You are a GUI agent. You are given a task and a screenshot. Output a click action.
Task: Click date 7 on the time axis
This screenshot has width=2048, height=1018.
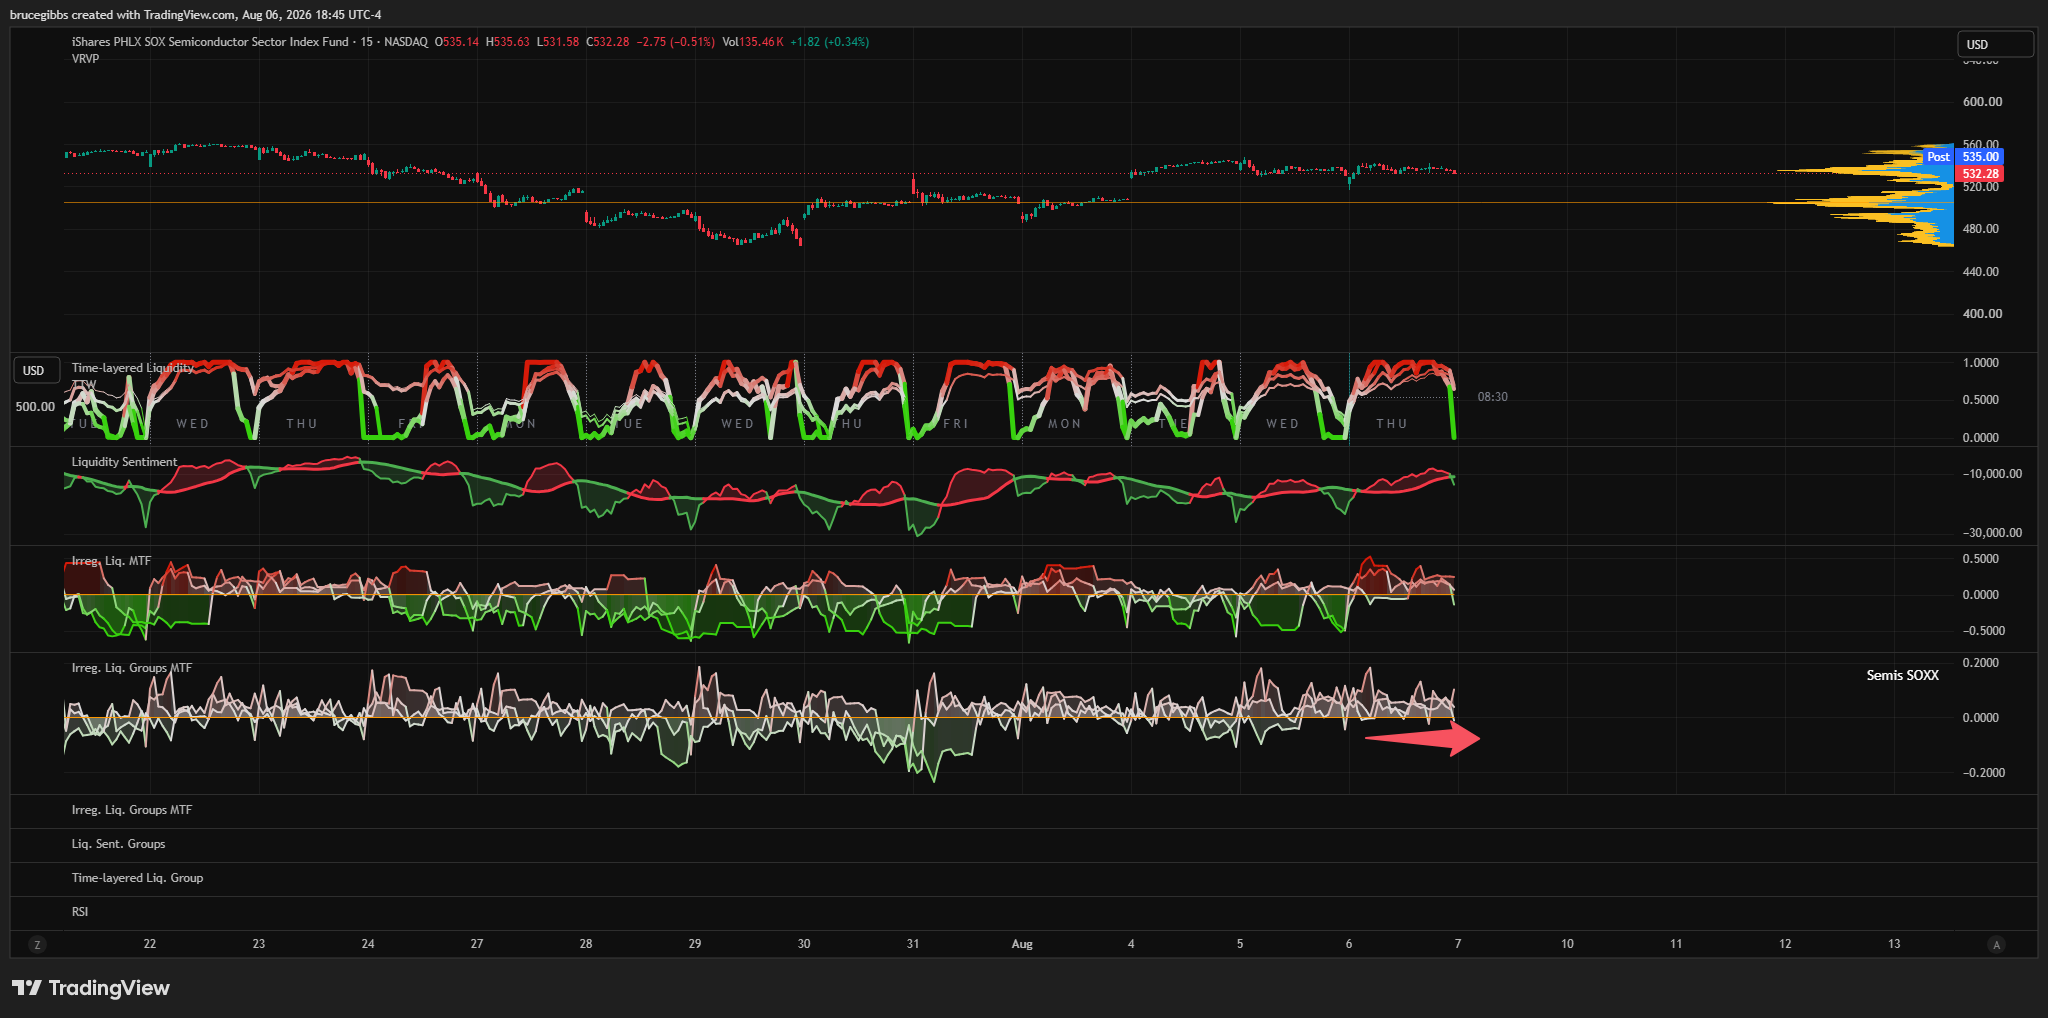tap(1458, 944)
